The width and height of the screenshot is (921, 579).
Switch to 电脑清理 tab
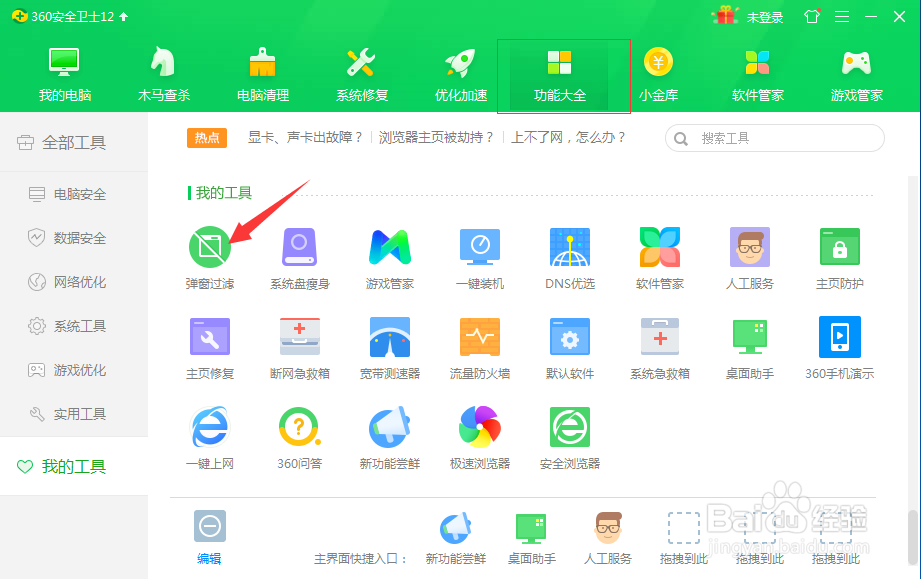[263, 75]
